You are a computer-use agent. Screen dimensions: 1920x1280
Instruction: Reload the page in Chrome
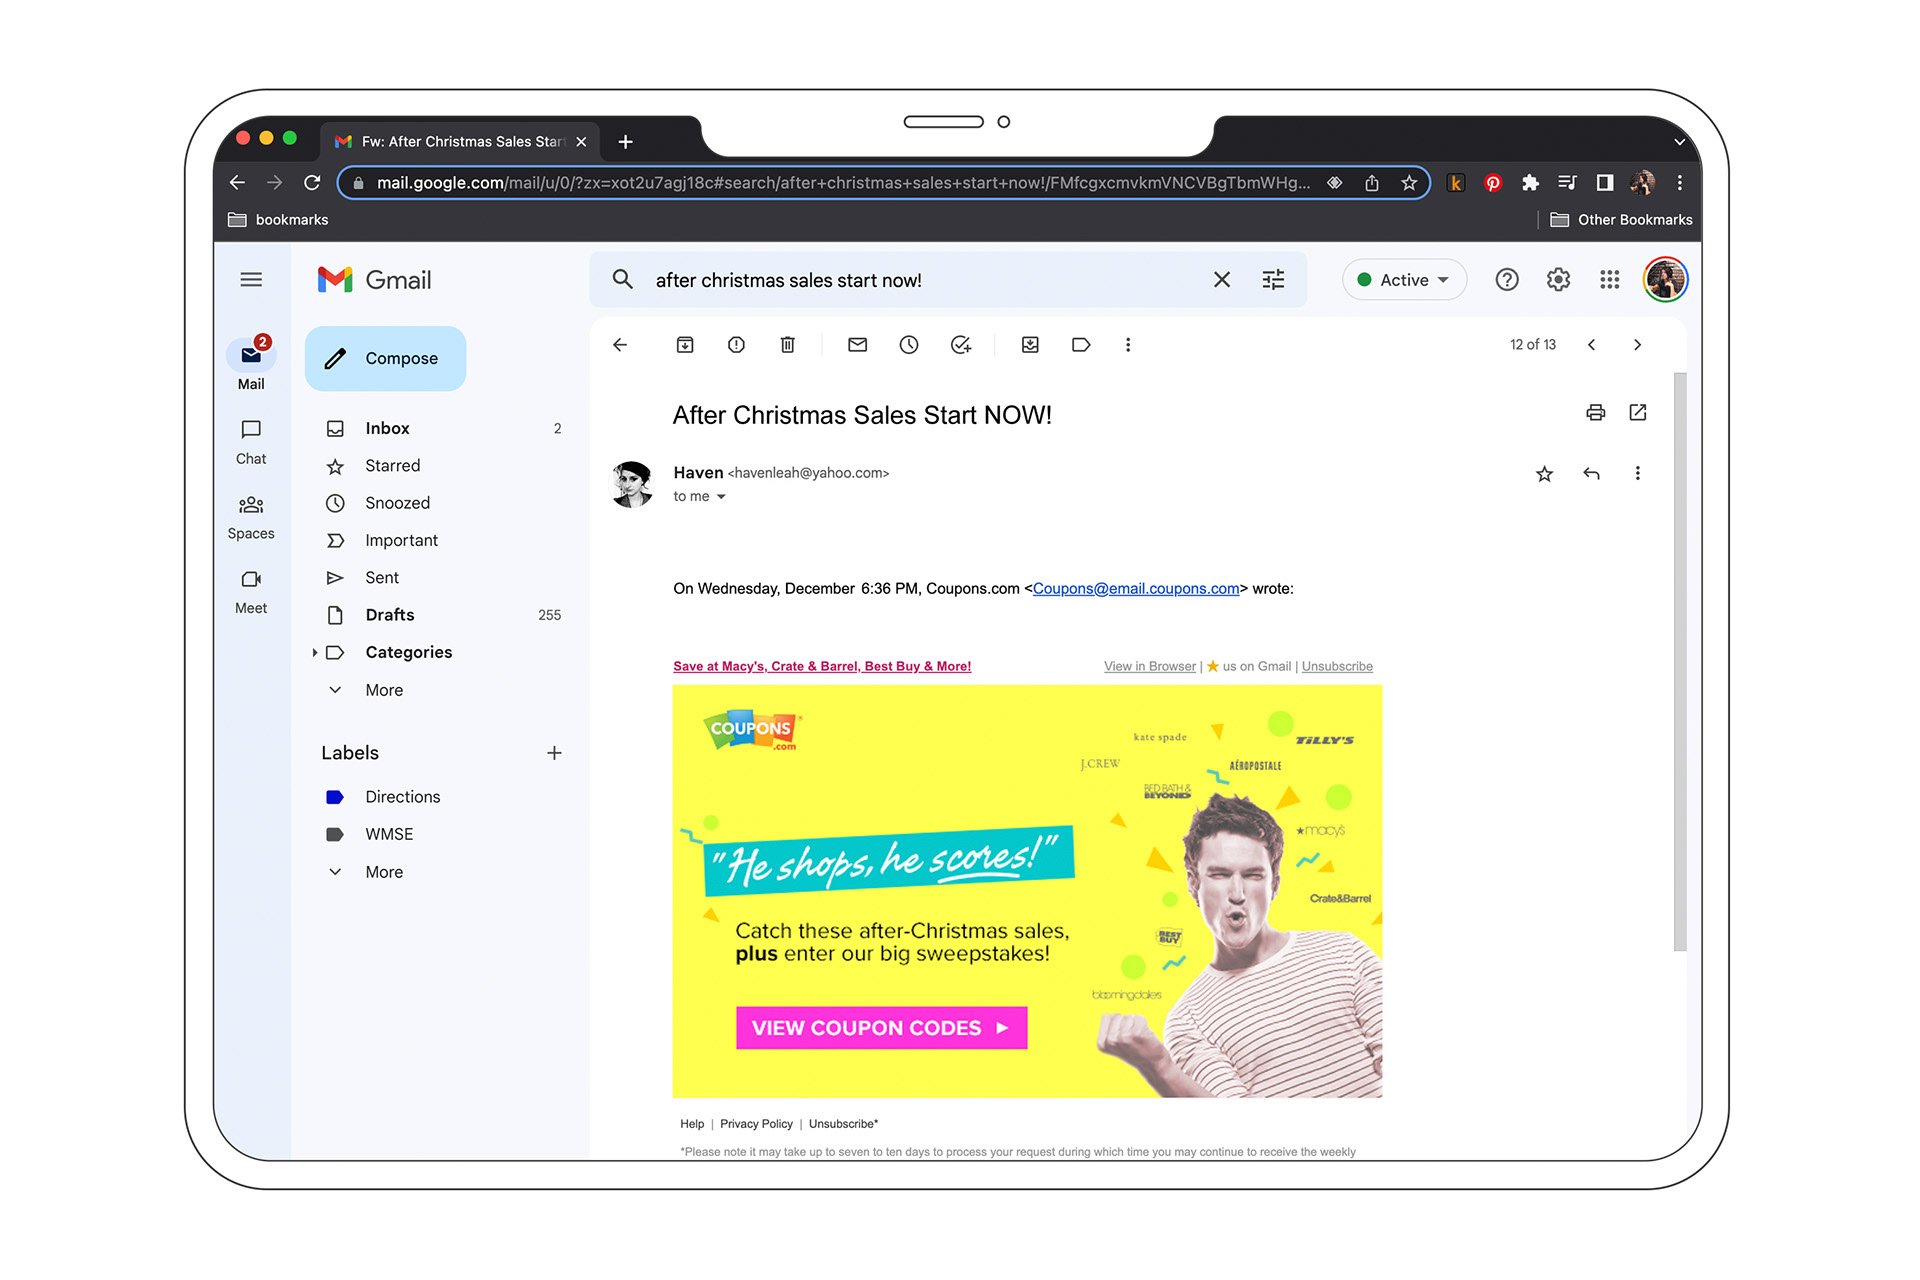point(312,183)
